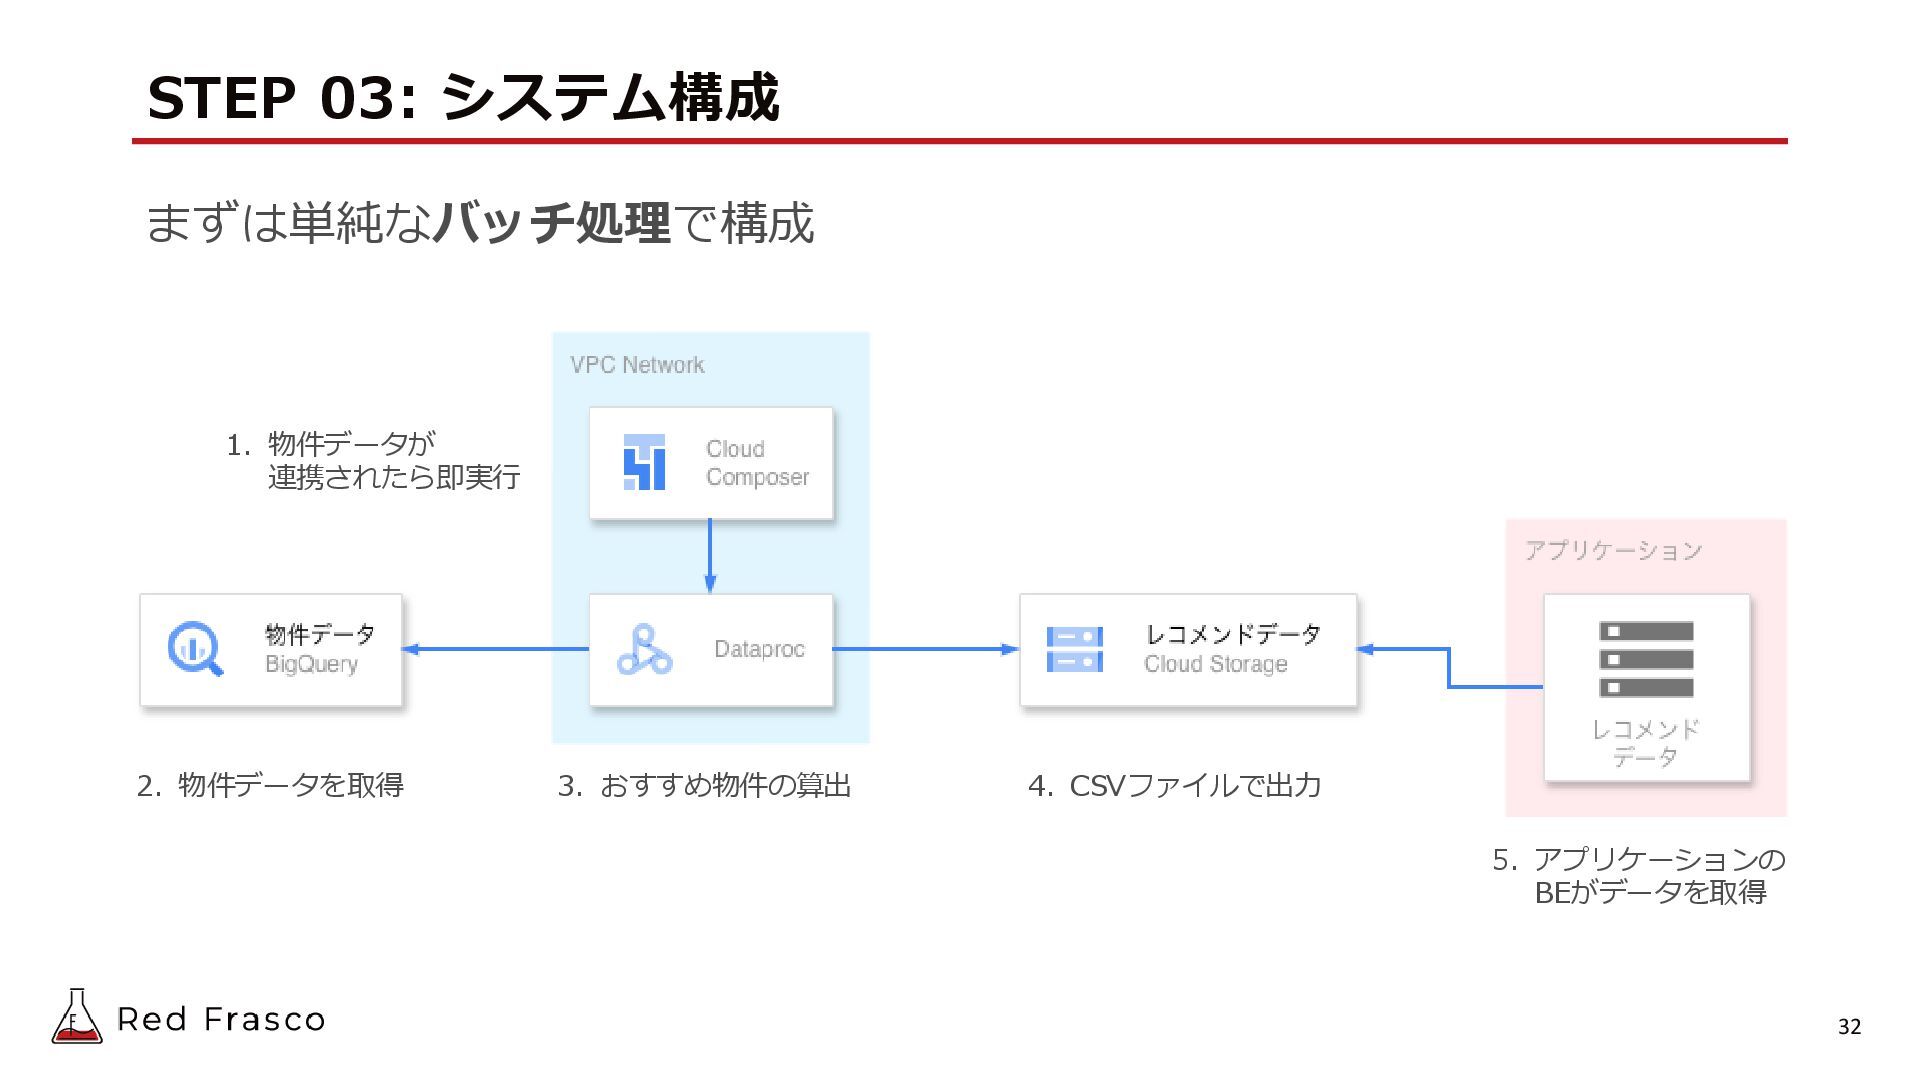Image resolution: width=1920 pixels, height=1080 pixels.
Task: Click the Cloud Composer icon
Action: tap(644, 462)
